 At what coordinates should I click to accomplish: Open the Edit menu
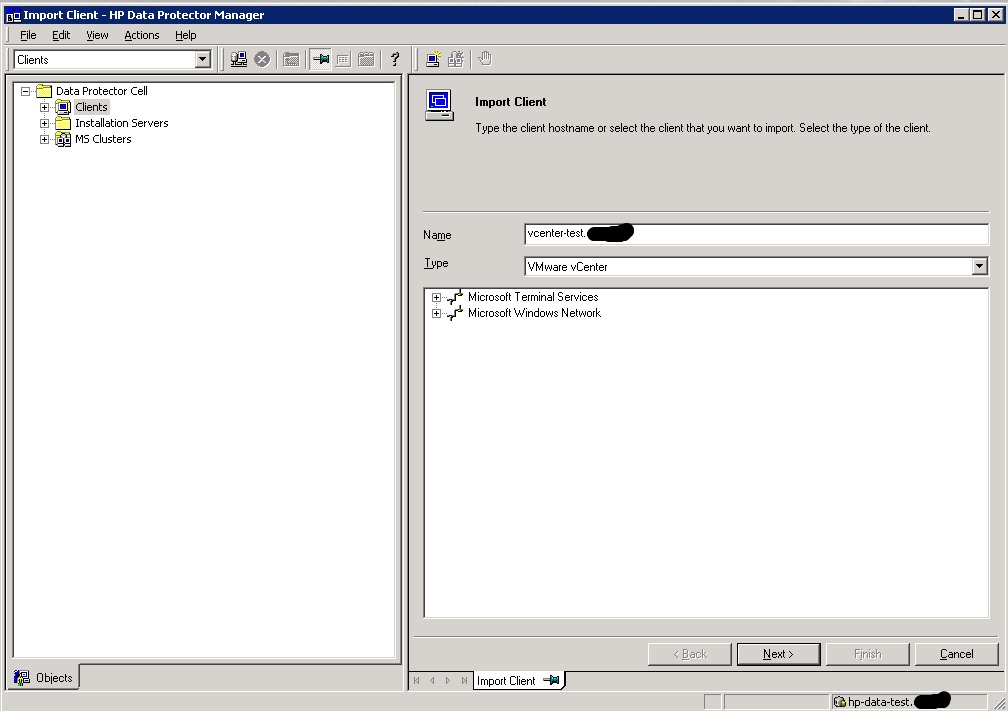pos(61,35)
